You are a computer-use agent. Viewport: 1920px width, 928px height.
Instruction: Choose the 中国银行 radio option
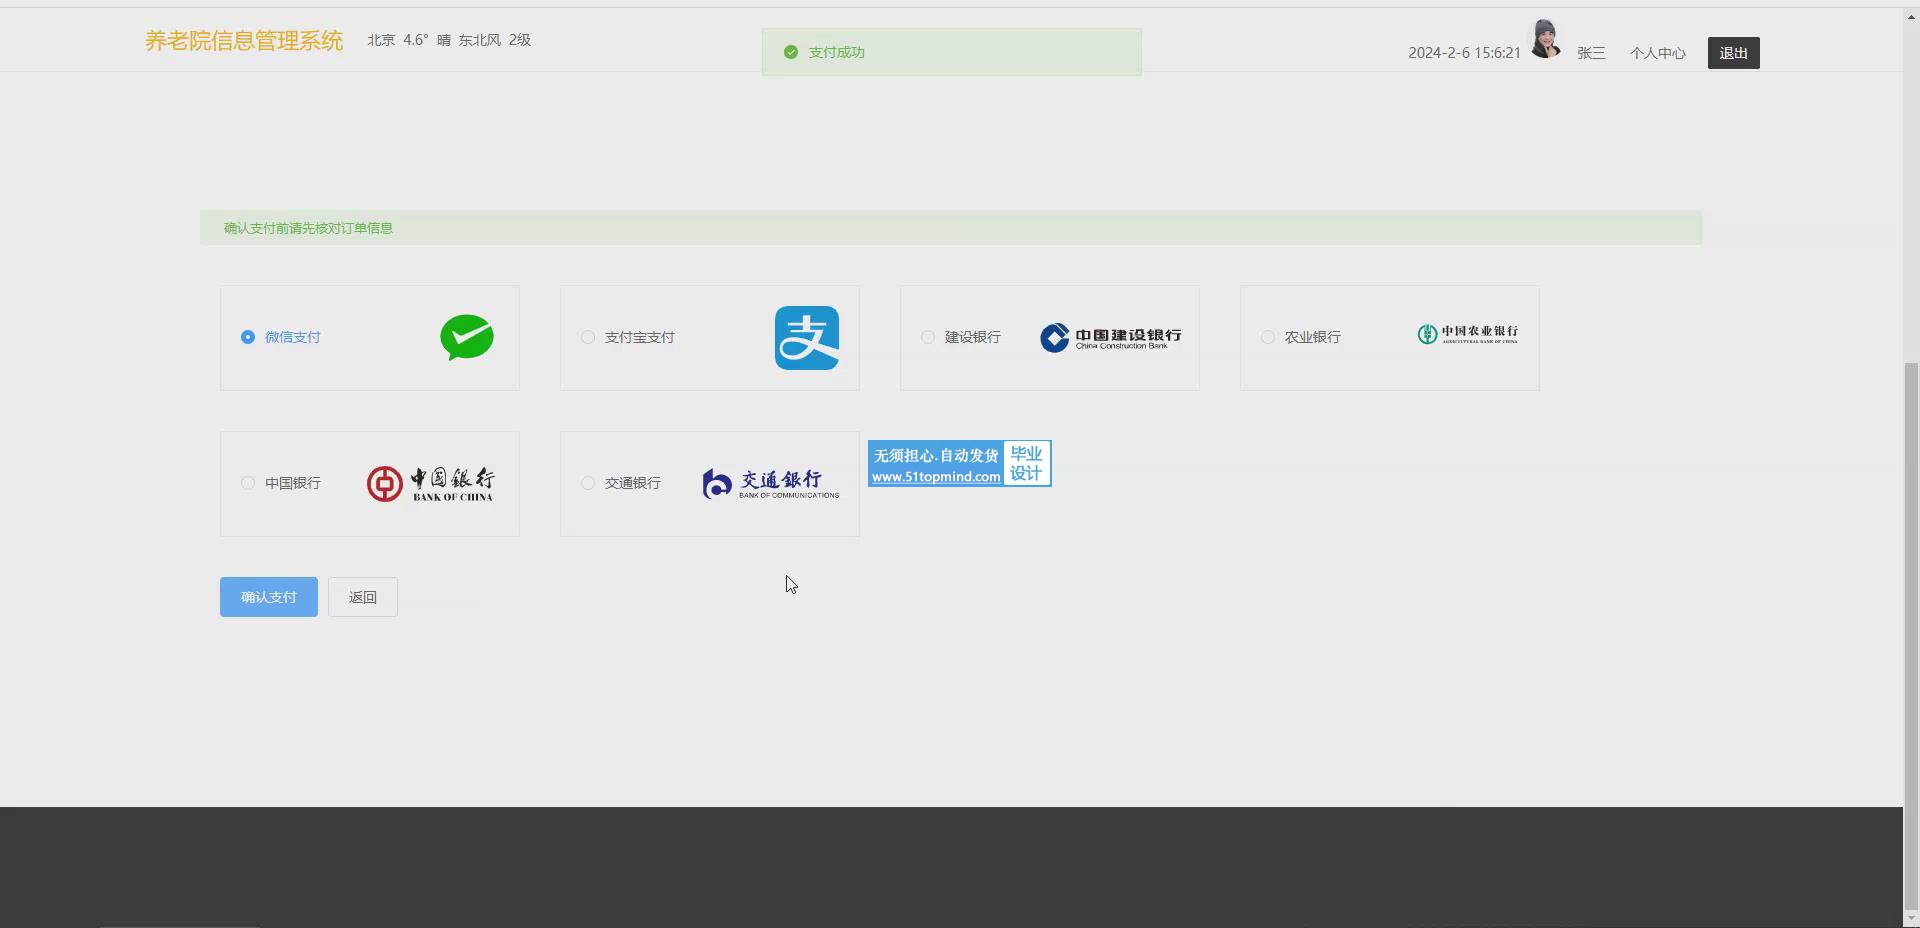tap(248, 483)
